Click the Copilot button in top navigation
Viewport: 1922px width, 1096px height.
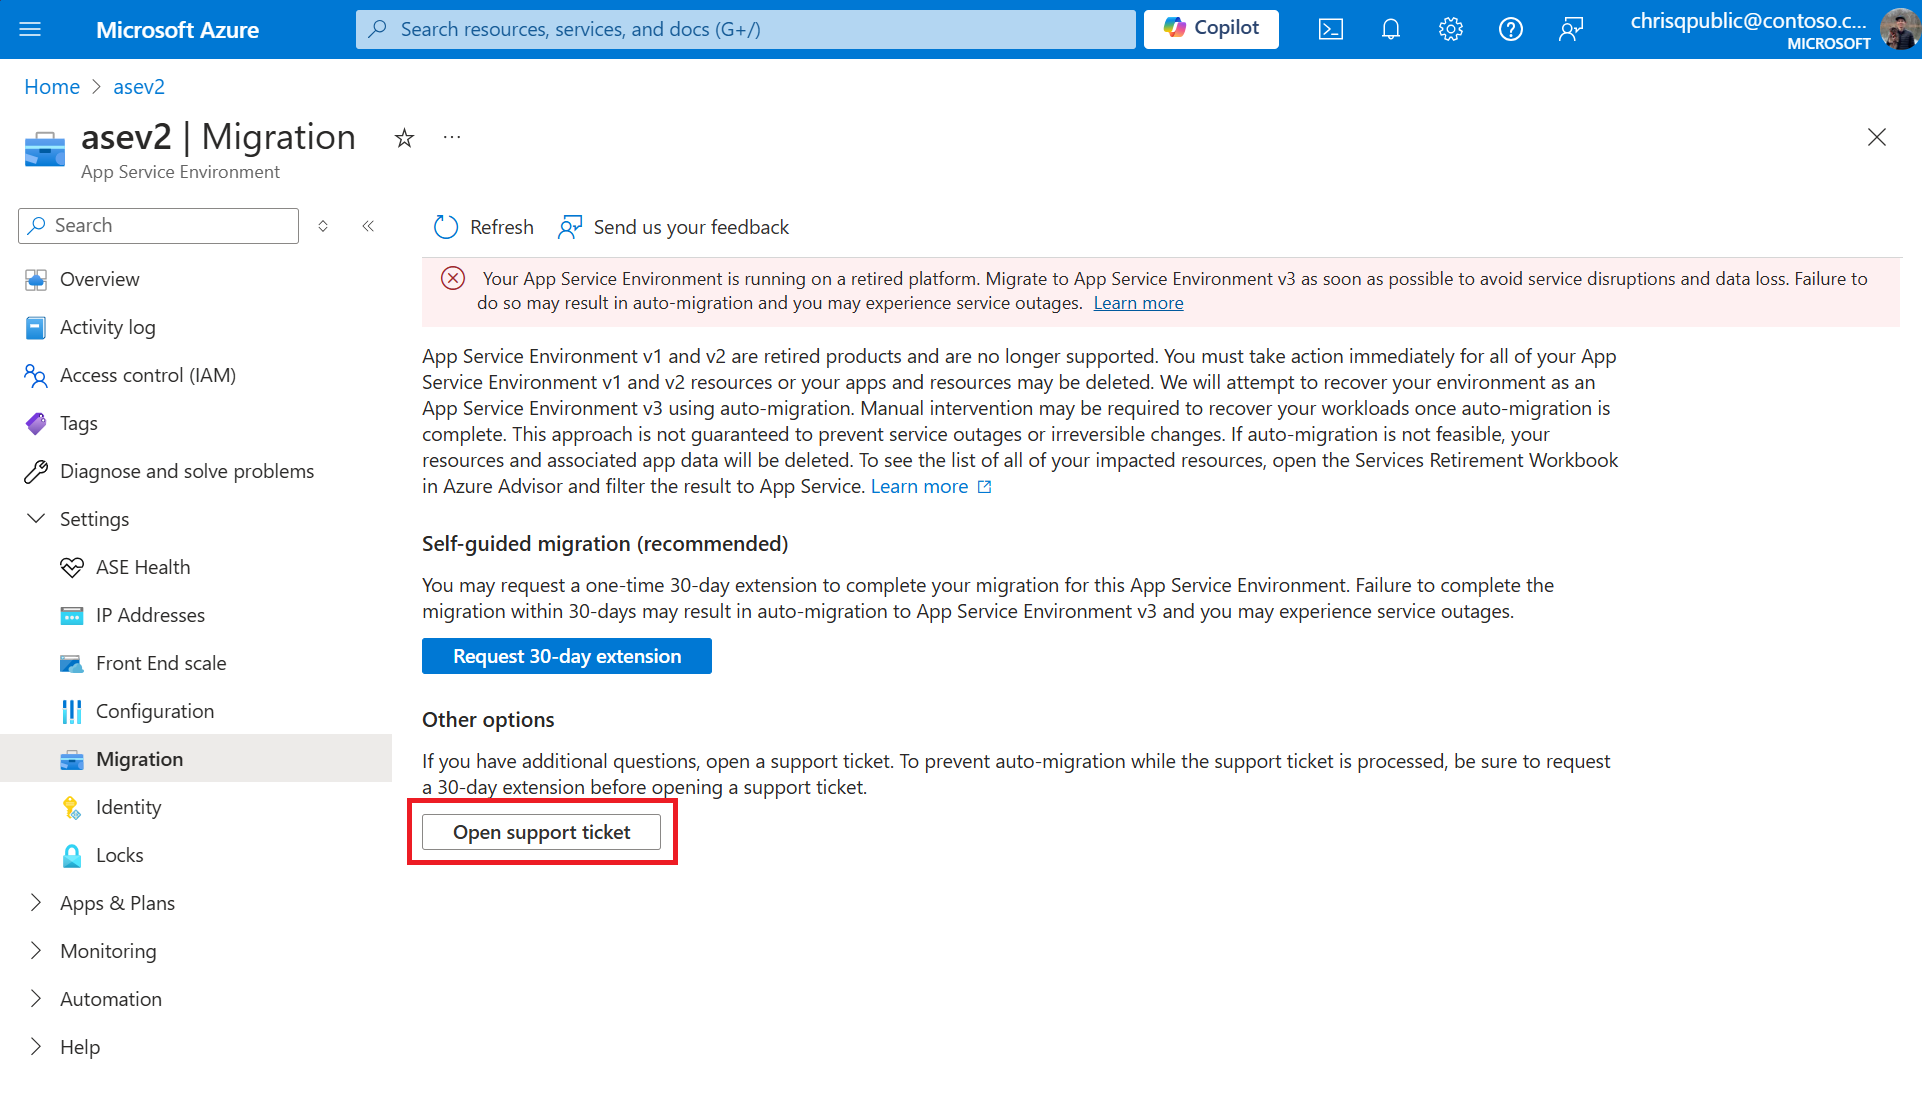point(1210,28)
